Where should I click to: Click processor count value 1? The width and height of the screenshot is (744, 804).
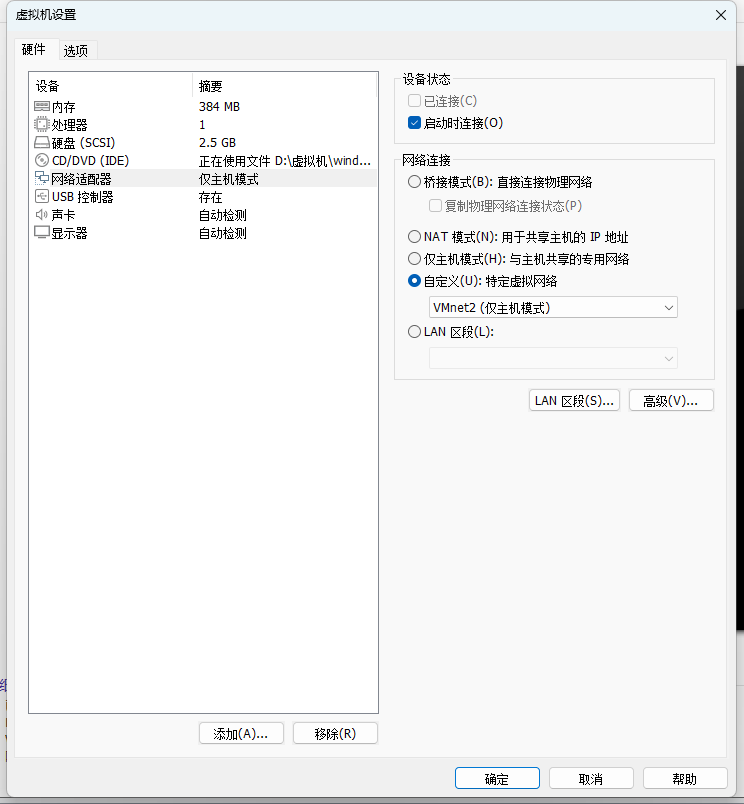tap(202, 125)
